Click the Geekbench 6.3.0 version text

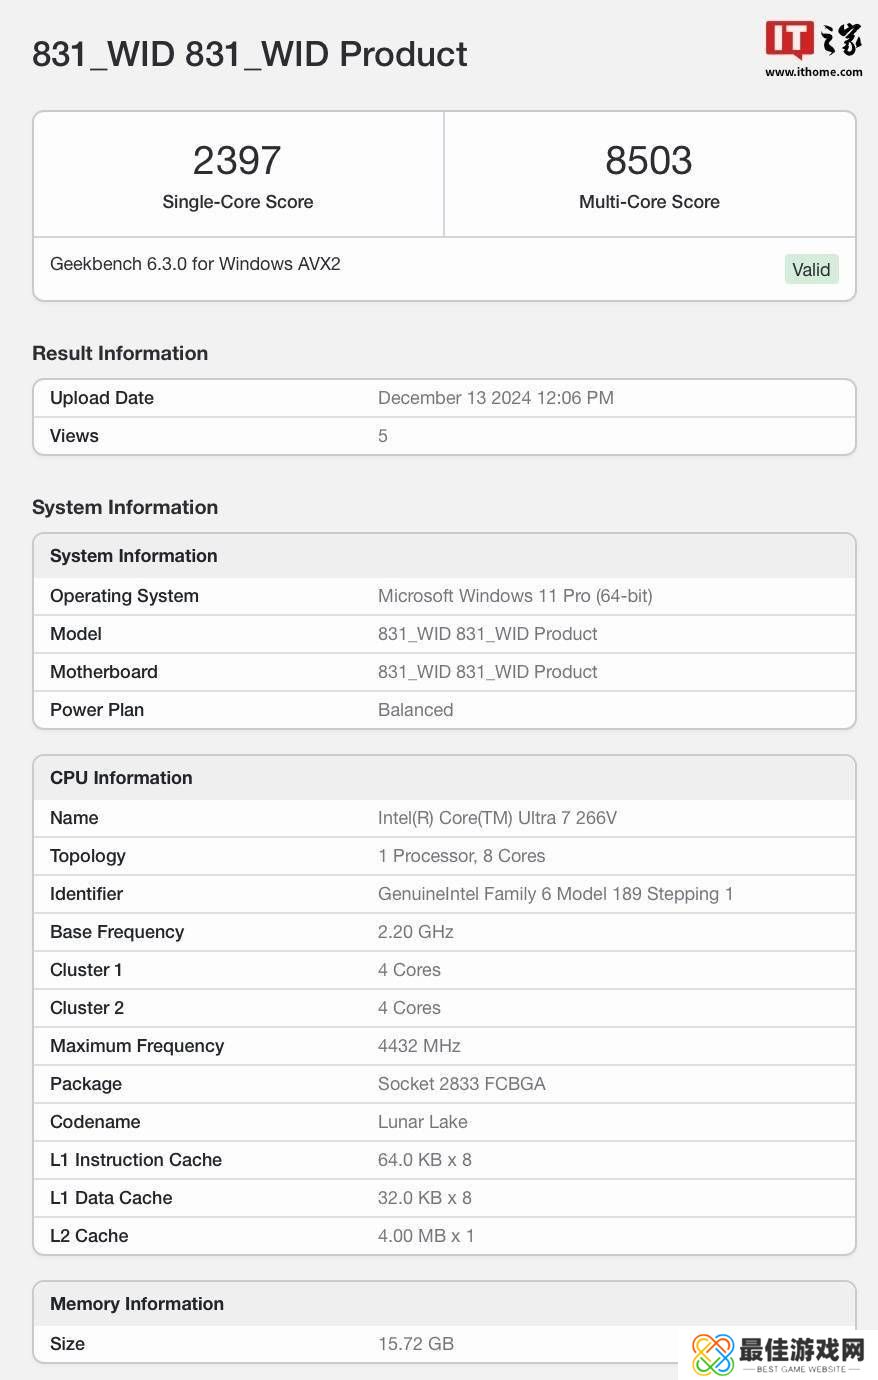click(195, 264)
